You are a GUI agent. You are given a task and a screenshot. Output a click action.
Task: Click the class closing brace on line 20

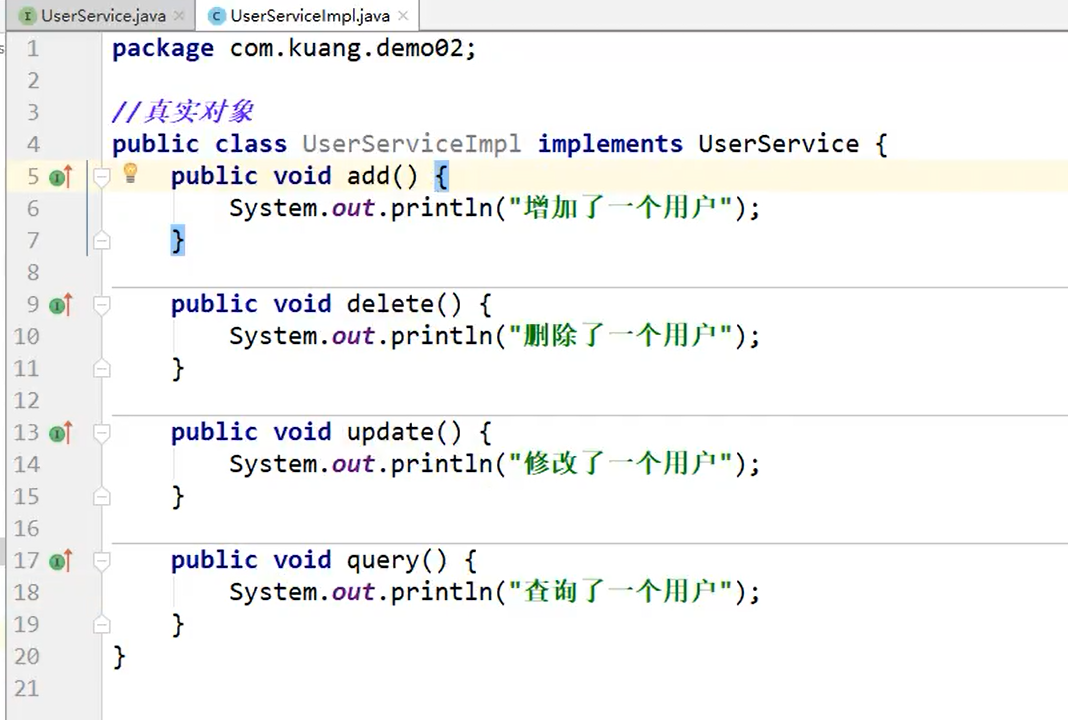[x=119, y=657]
